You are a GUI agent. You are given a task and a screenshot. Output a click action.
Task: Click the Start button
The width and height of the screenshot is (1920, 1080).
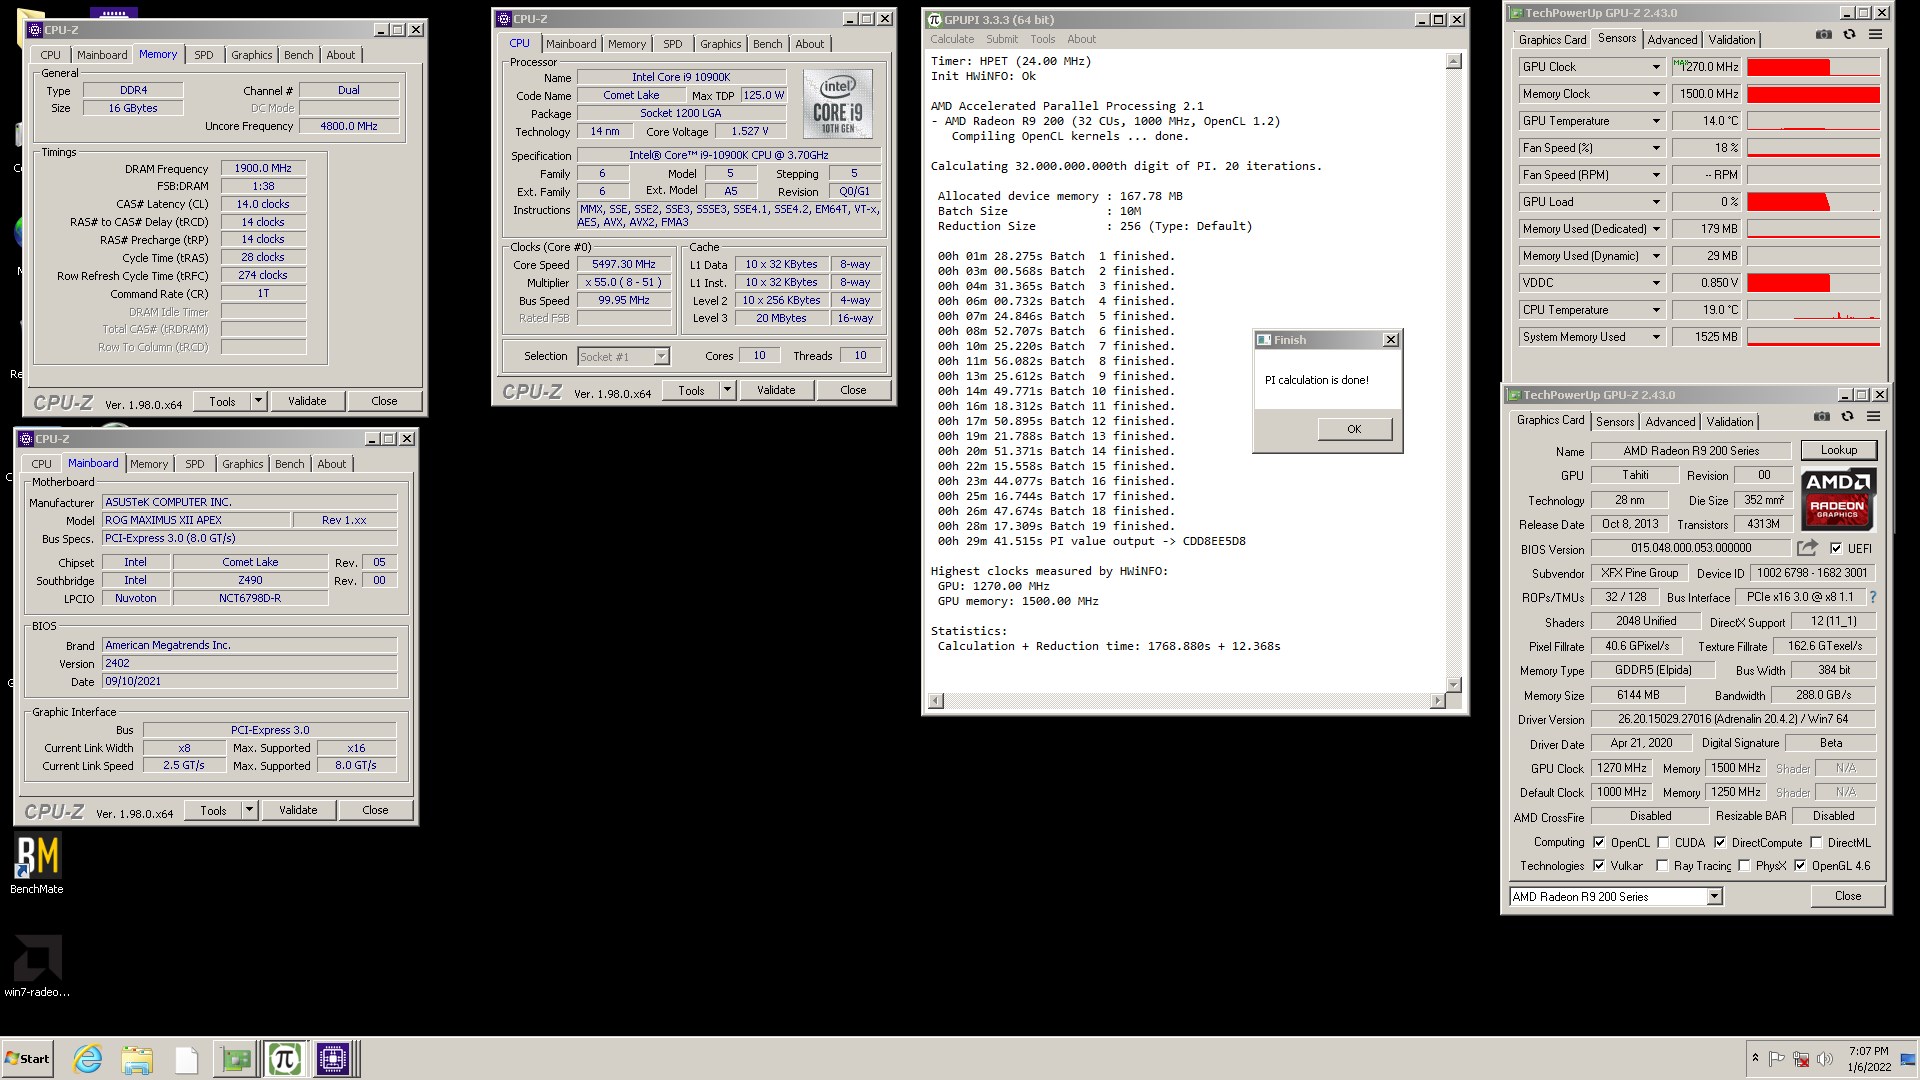point(28,1059)
